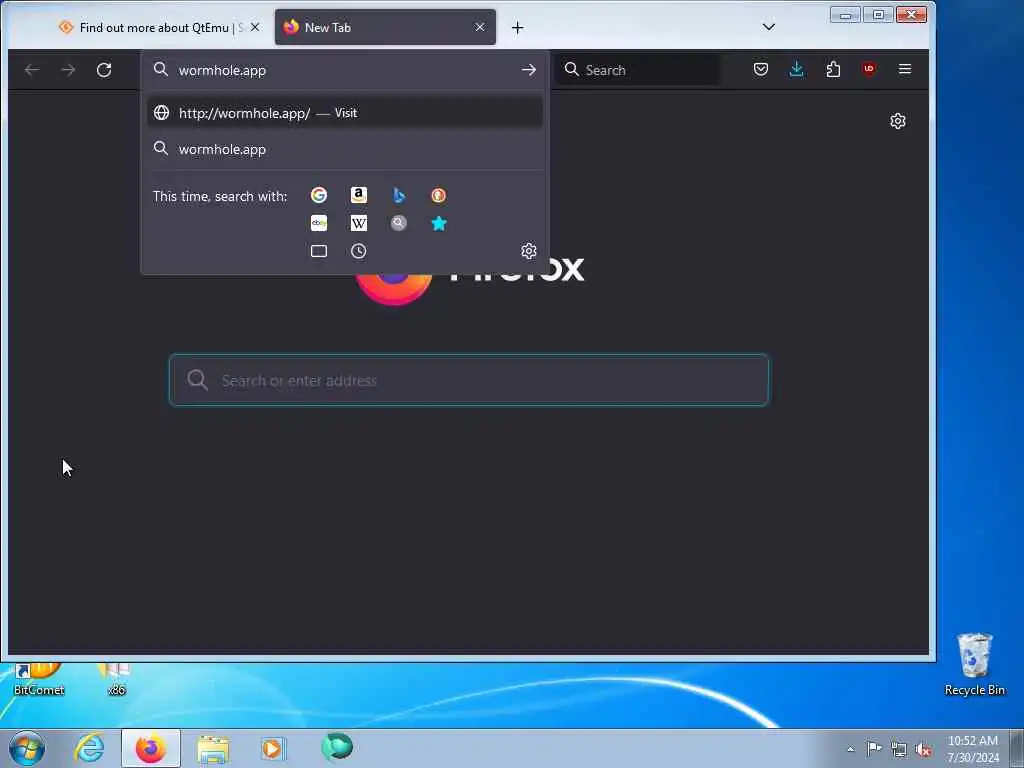Open Action Center flag in tray

874,749
